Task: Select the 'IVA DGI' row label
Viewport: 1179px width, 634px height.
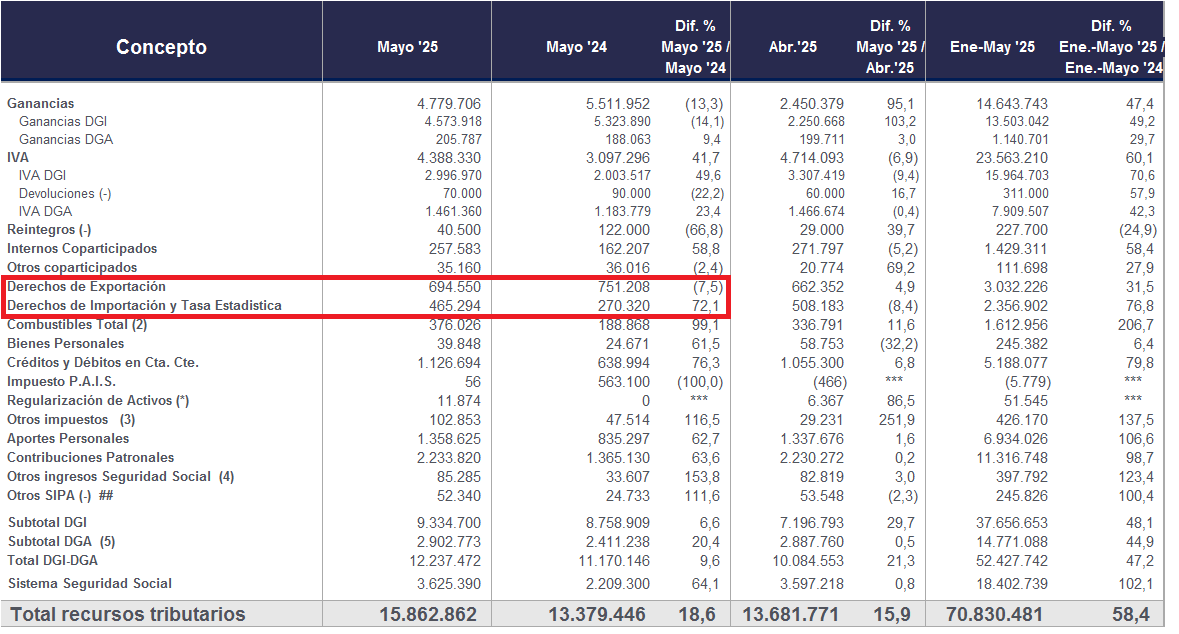Action: pos(43,175)
